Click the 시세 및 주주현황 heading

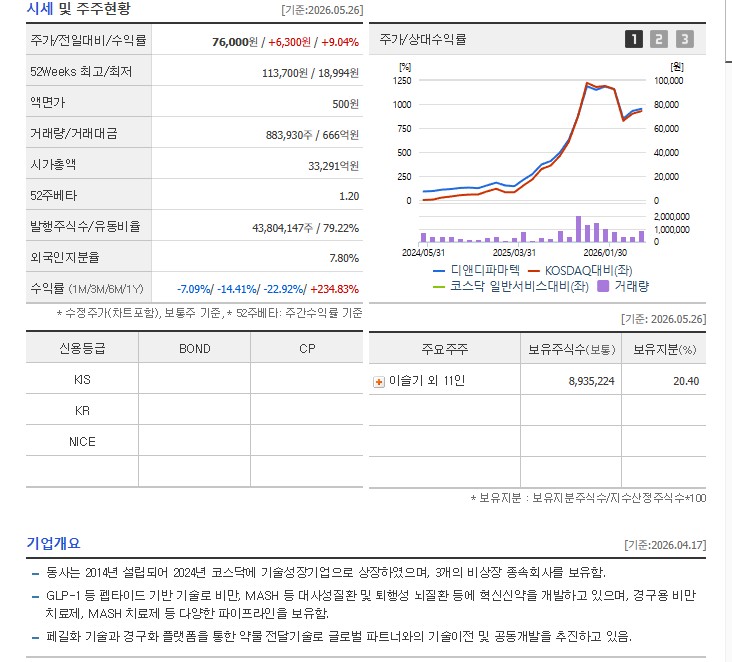[x=78, y=8]
